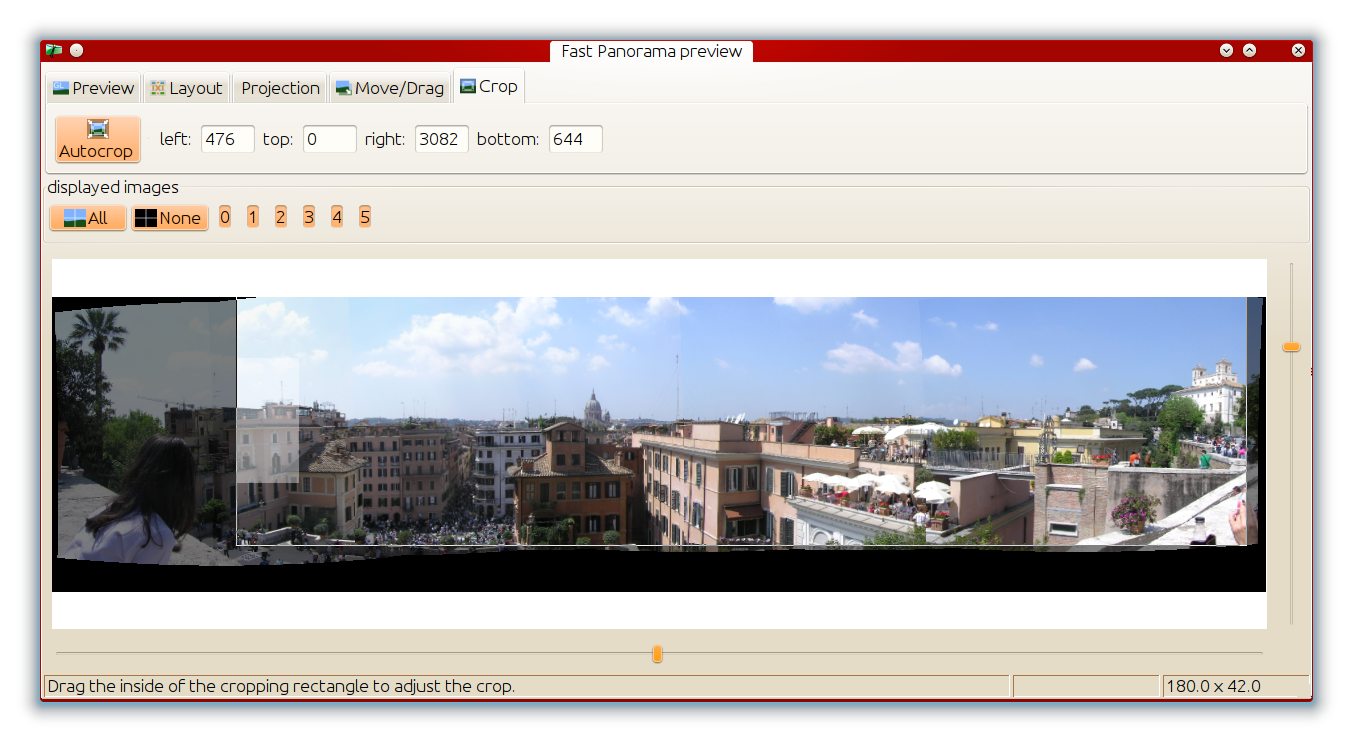Toggle display of image 3
The width and height of the screenshot is (1353, 742).
pyautogui.click(x=309, y=217)
